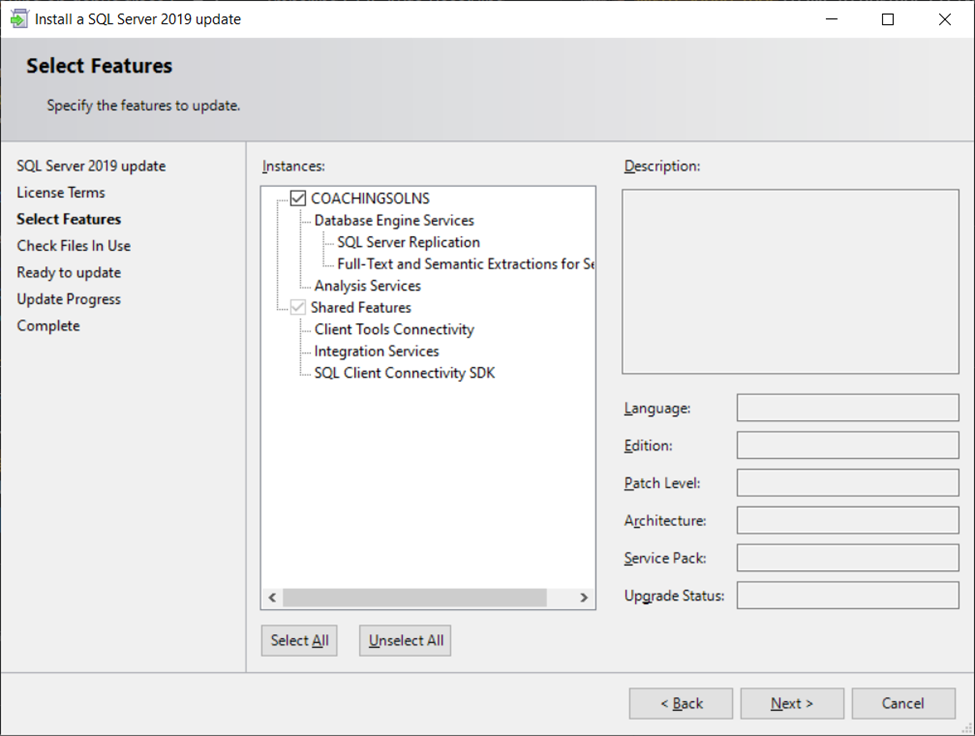975x736 pixels.
Task: Proceed with the Next button
Action: (x=792, y=703)
